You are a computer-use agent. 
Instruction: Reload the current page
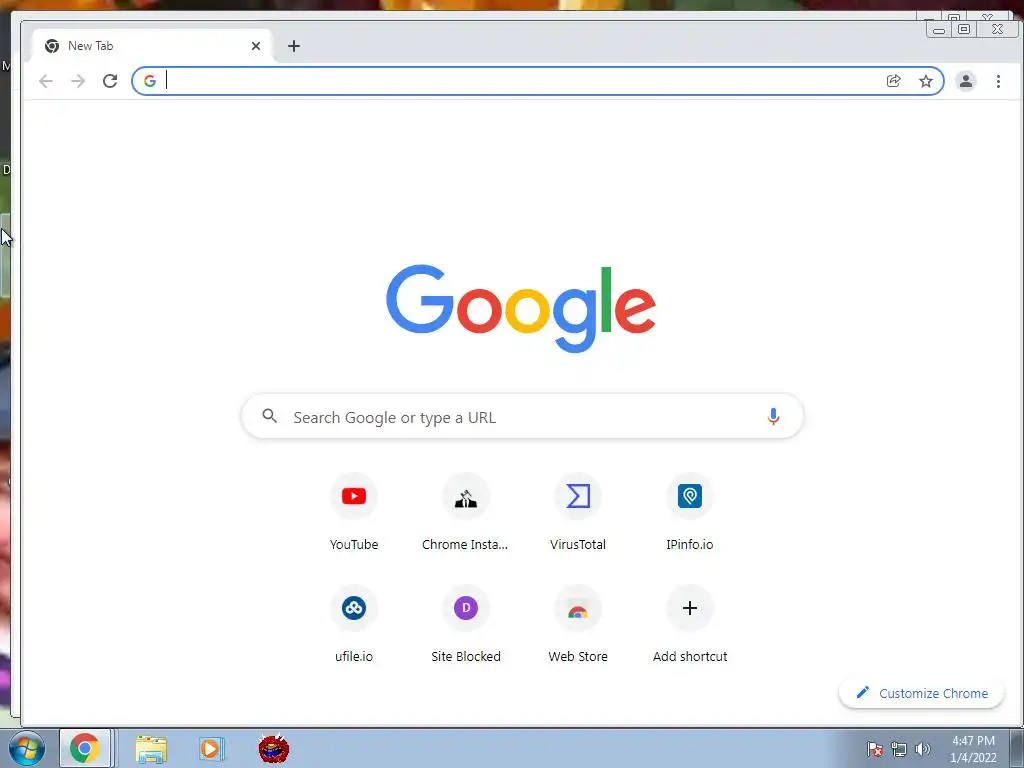(x=110, y=81)
